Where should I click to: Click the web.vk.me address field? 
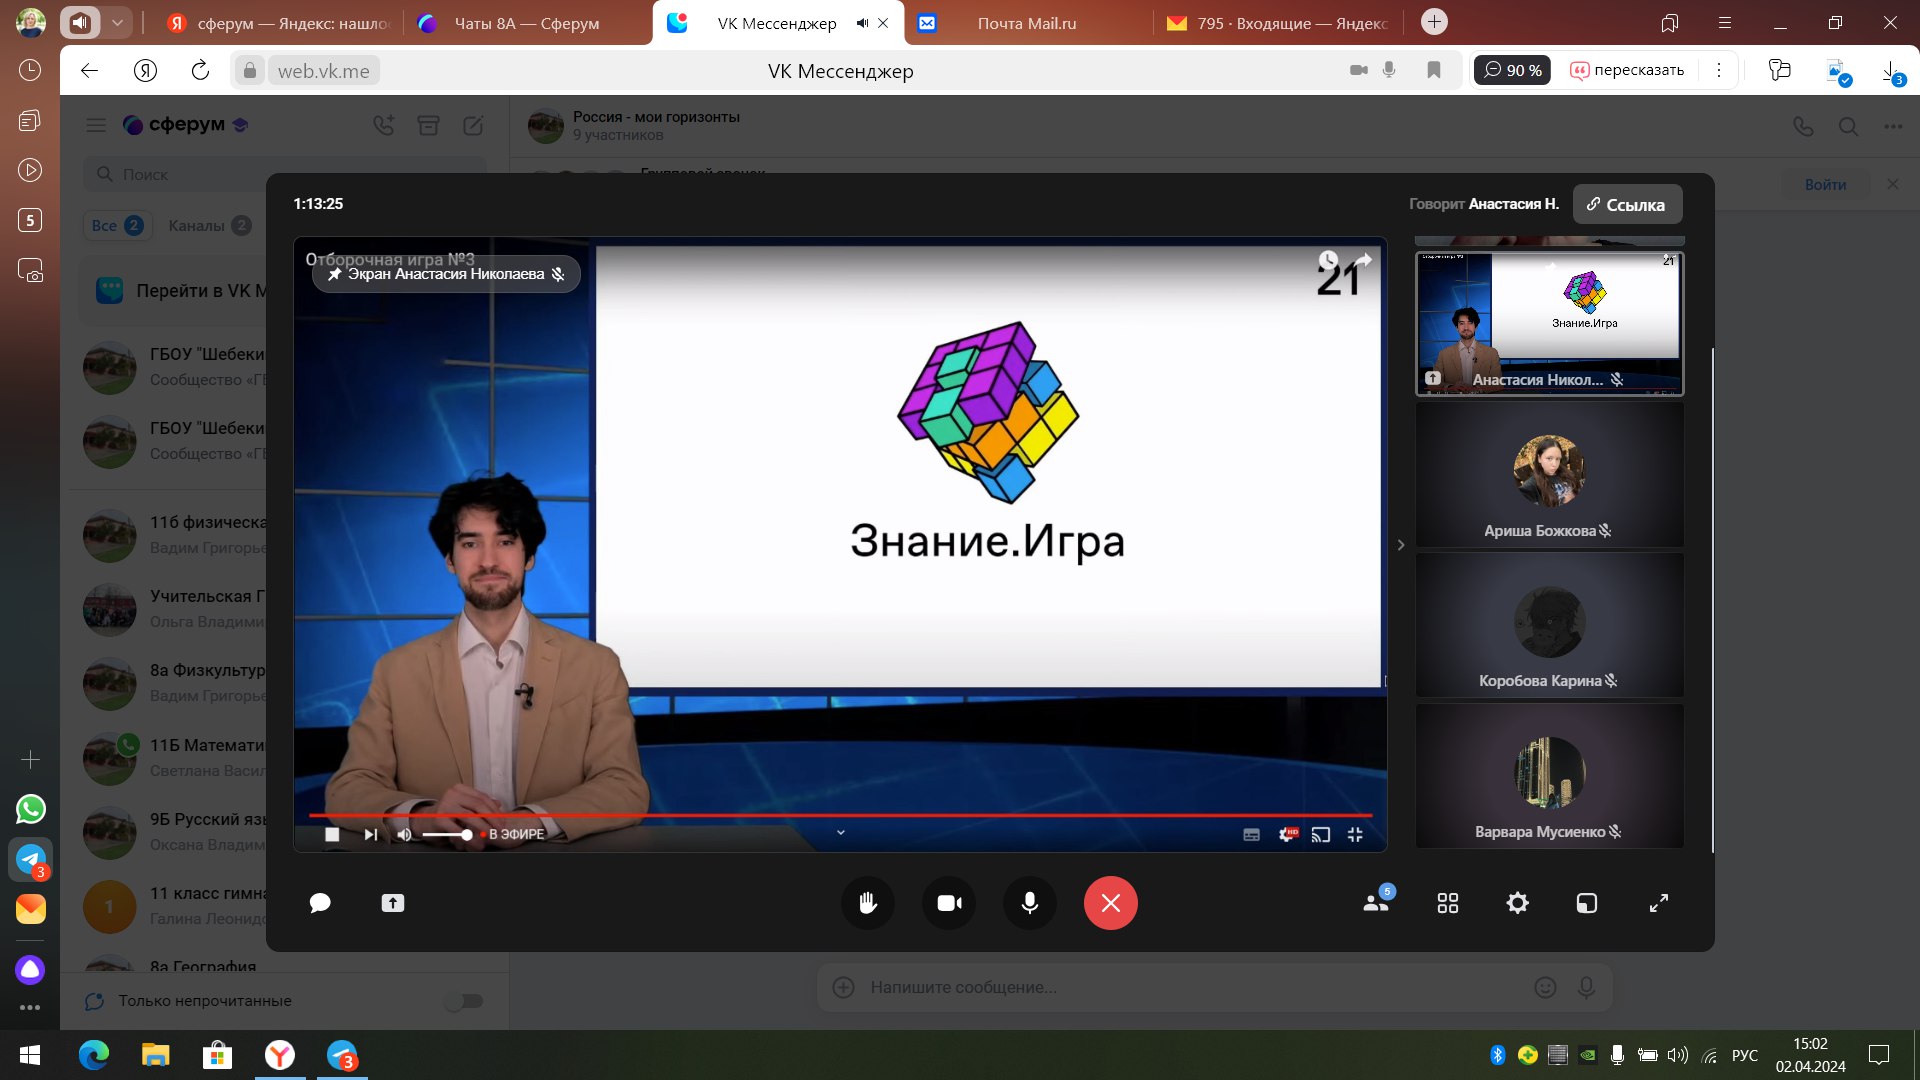point(324,71)
